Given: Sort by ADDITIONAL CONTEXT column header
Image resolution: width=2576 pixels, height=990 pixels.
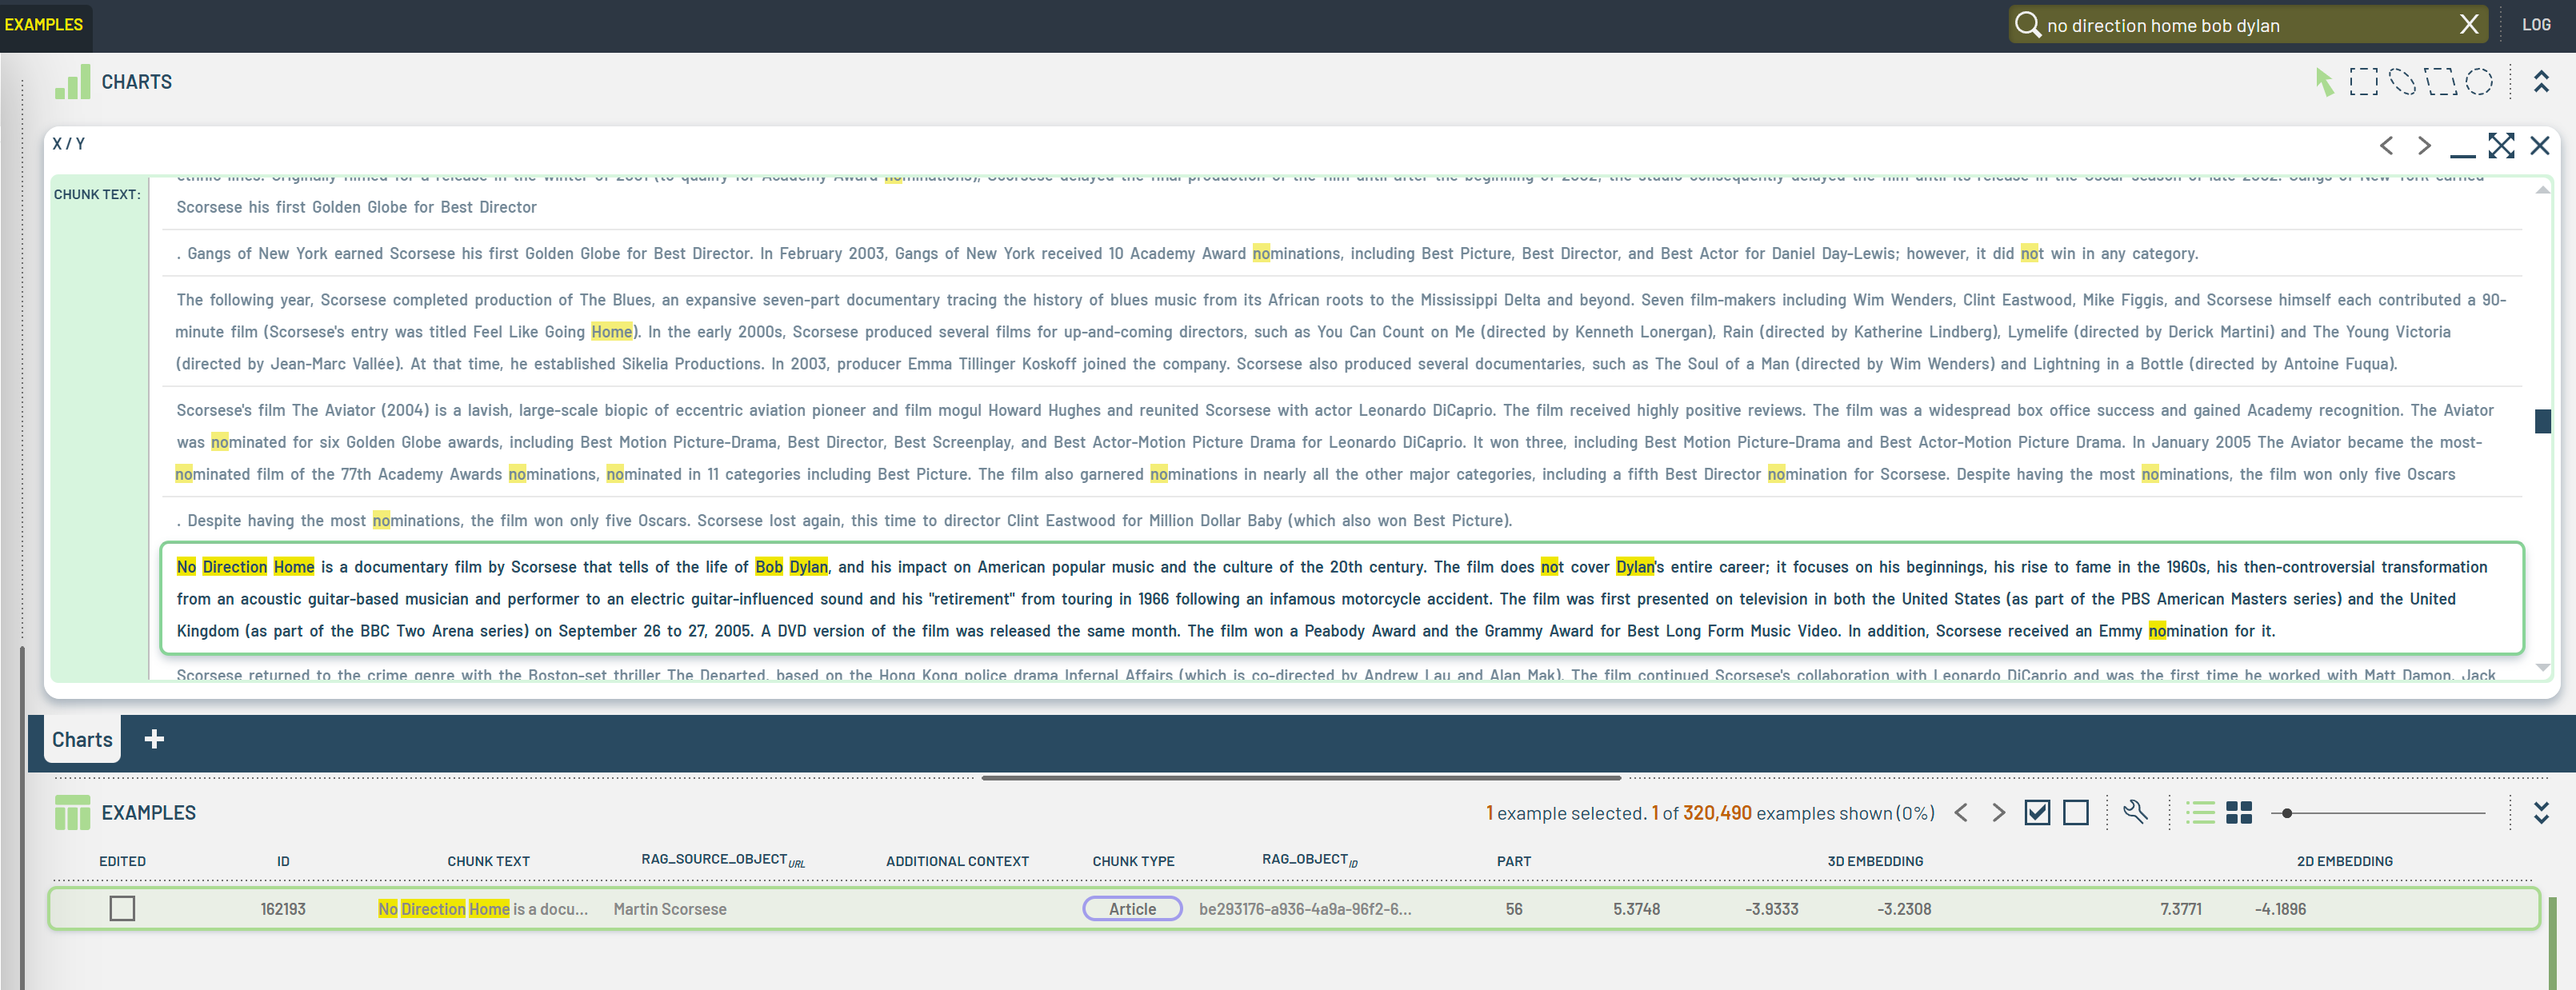Looking at the screenshot, I should pyautogui.click(x=957, y=861).
